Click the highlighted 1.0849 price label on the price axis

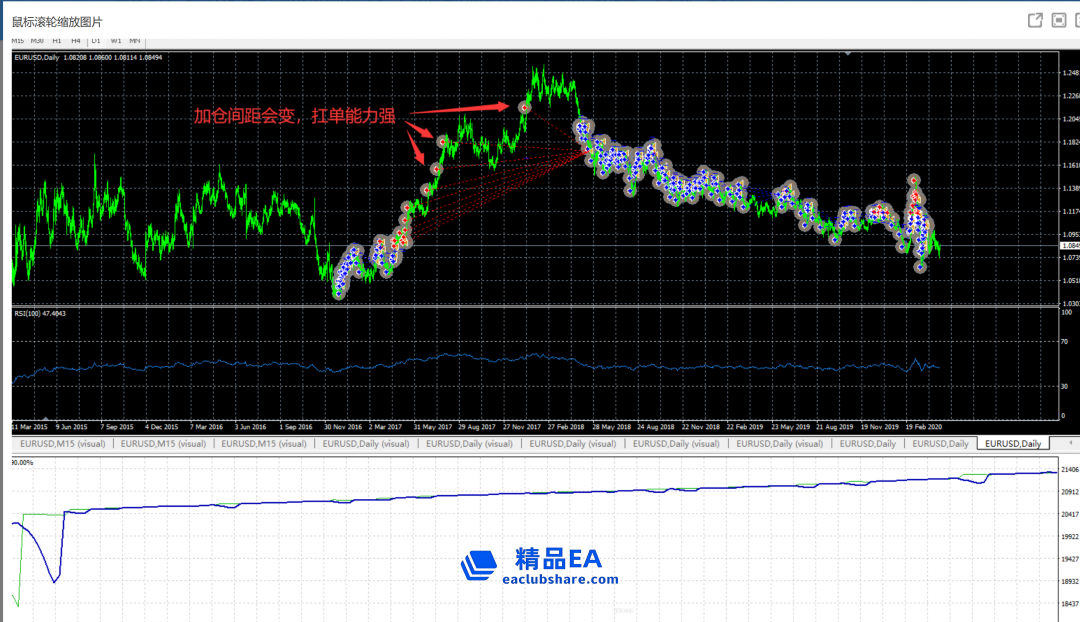click(1070, 245)
